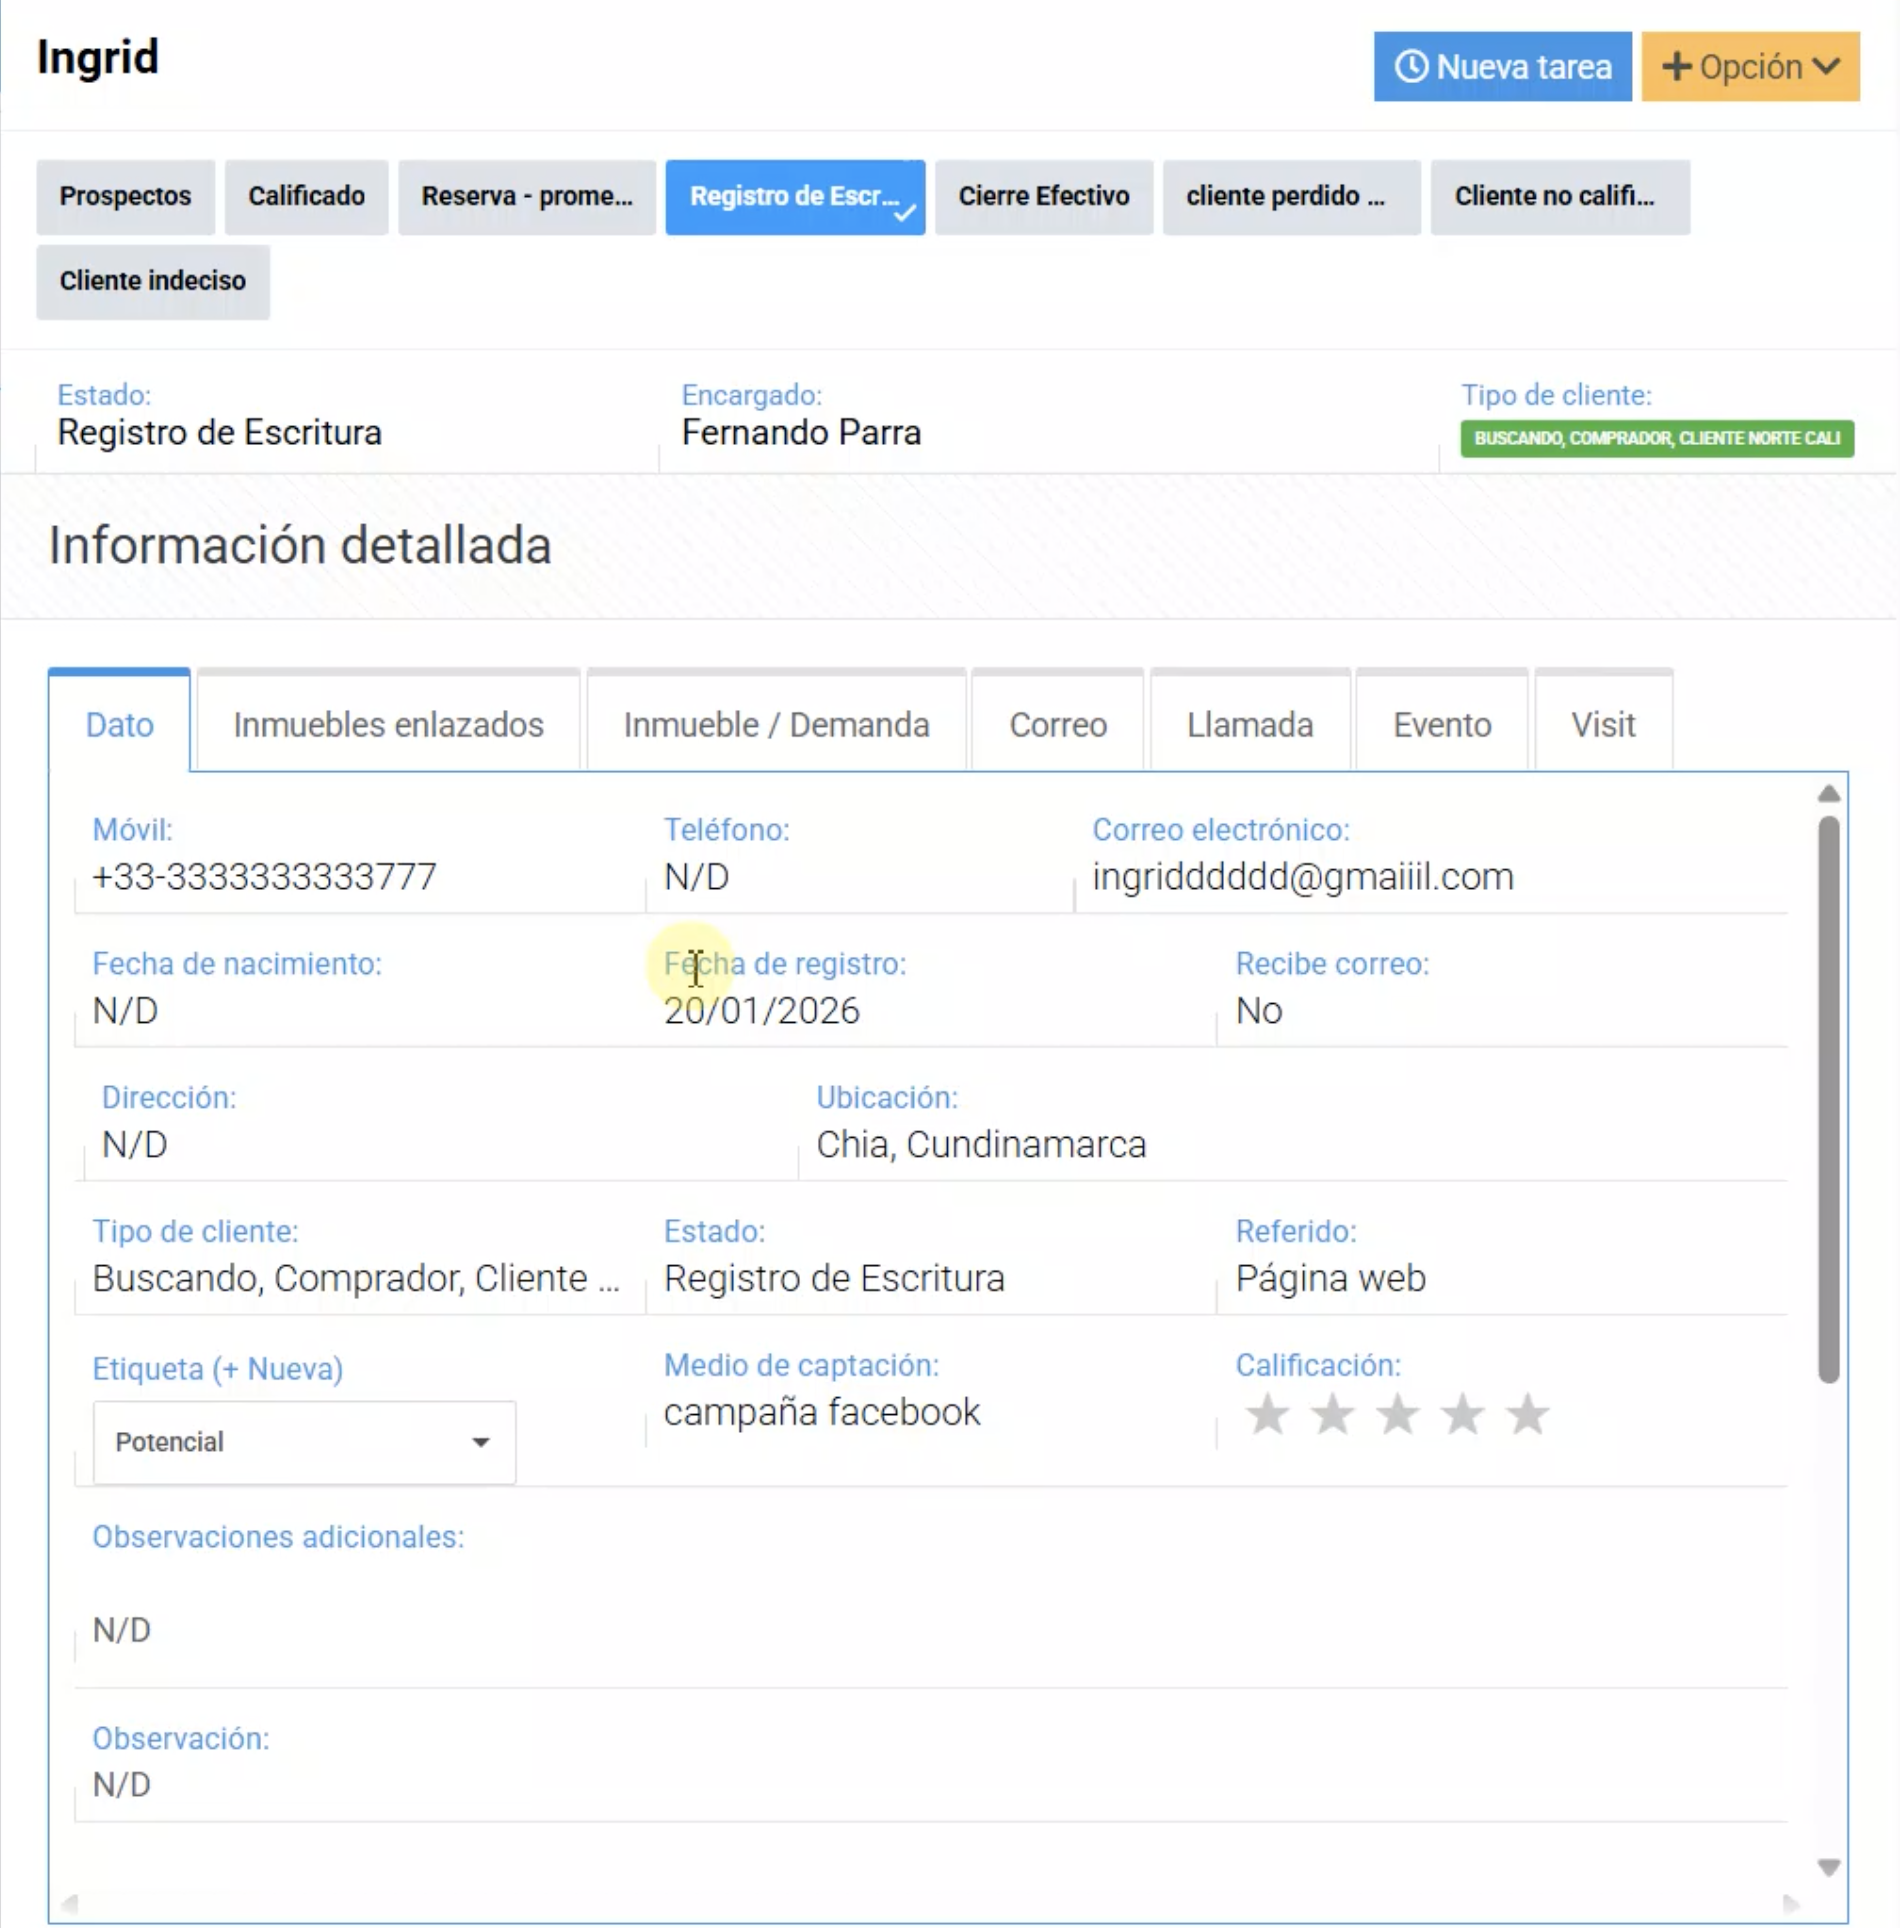The image size is (1900, 1928).
Task: Select the fourth rating star
Action: pyautogui.click(x=1462, y=1414)
